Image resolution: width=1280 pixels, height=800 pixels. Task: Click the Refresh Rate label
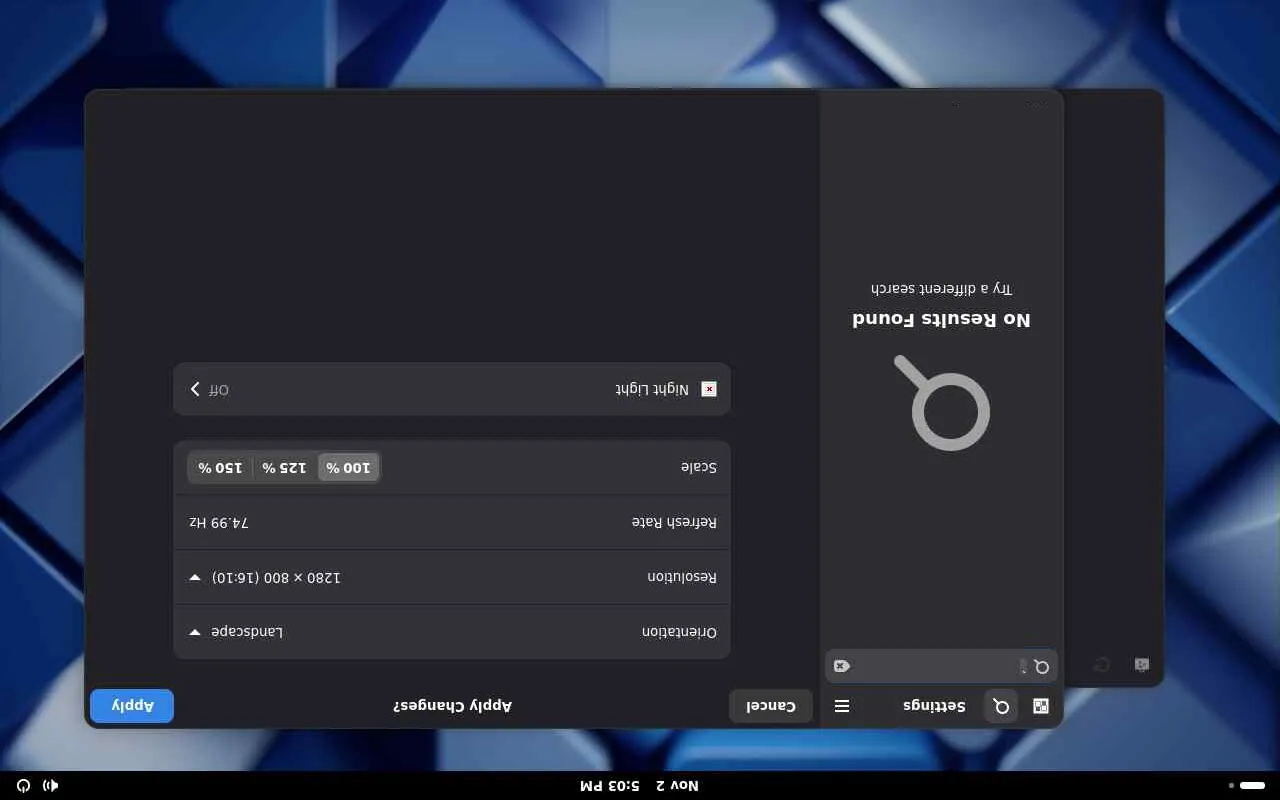(x=674, y=522)
